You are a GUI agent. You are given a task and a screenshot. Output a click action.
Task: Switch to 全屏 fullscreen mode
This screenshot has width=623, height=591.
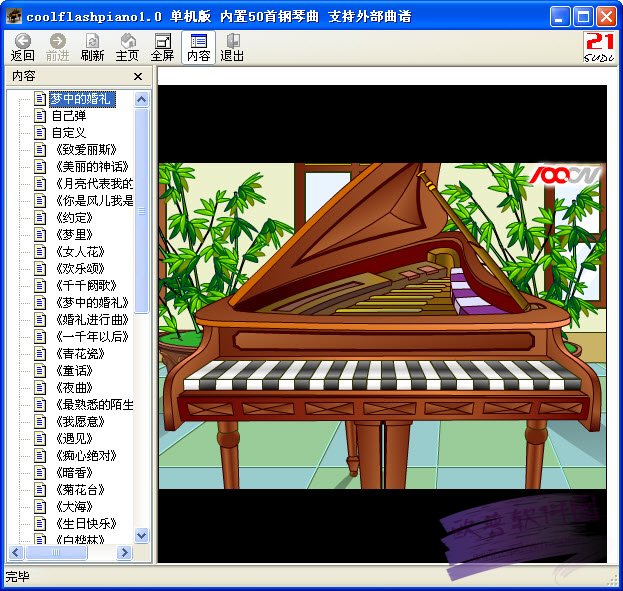(x=163, y=47)
